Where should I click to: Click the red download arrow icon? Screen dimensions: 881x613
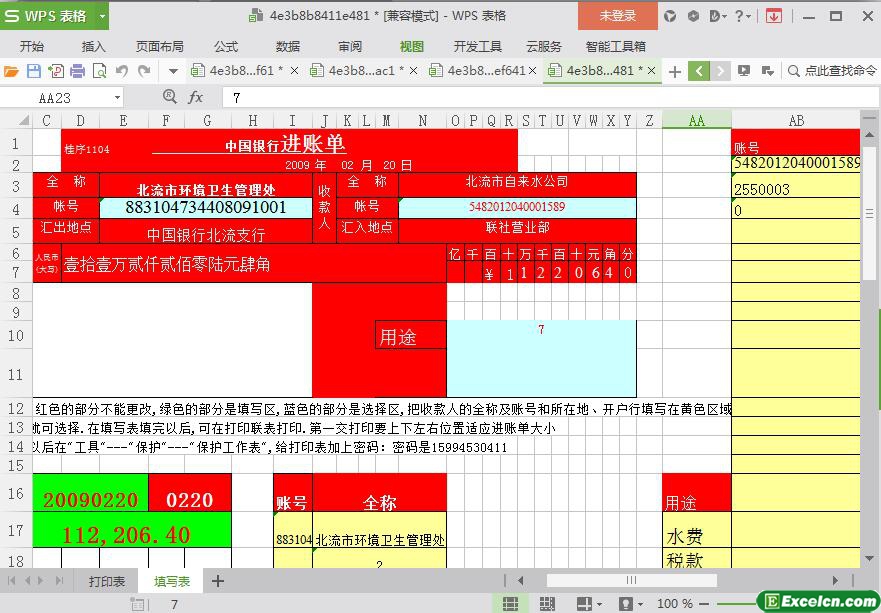[774, 16]
